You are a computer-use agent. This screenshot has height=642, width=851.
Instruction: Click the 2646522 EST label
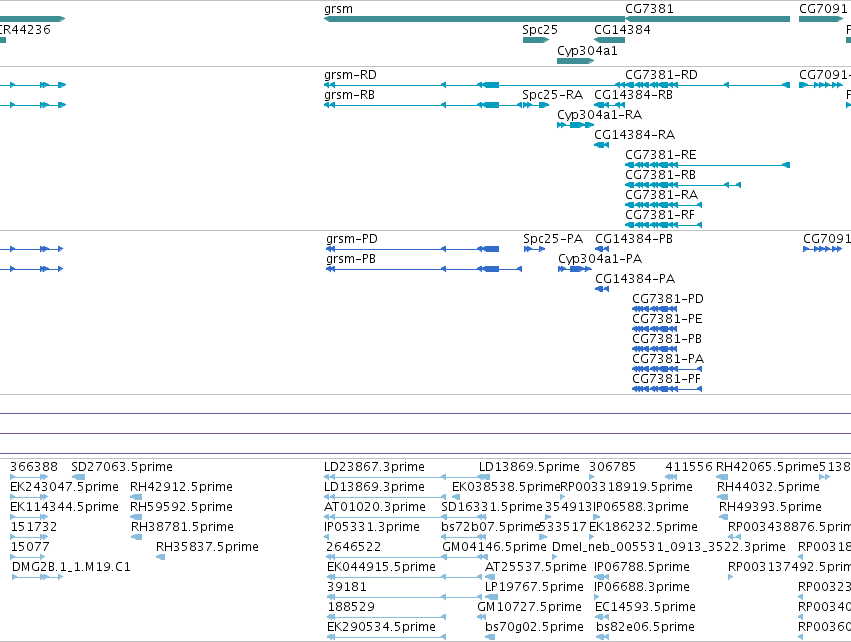point(353,547)
